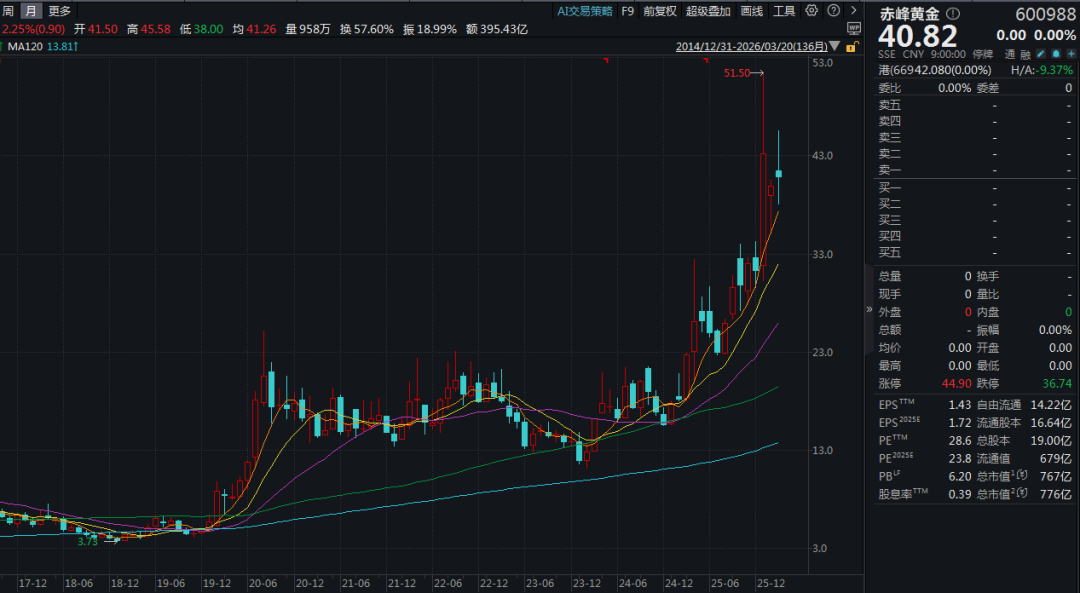
Task: Open the 工具 tools menu
Action: click(784, 11)
